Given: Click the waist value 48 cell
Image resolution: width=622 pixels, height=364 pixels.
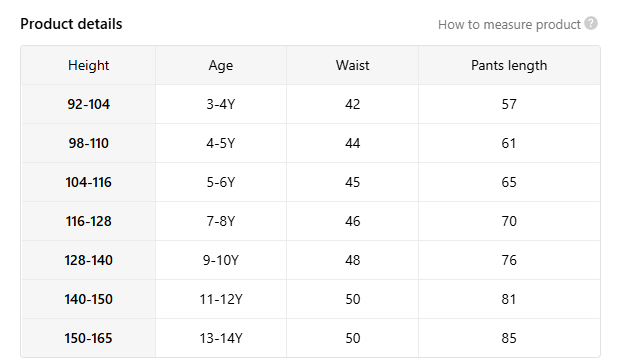Looking at the screenshot, I should (352, 260).
